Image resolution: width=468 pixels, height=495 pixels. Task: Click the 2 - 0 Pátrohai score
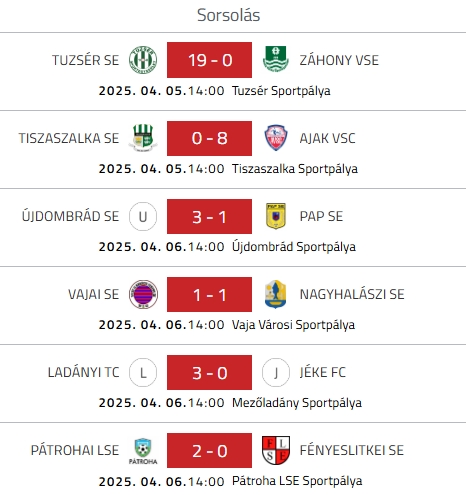click(209, 450)
